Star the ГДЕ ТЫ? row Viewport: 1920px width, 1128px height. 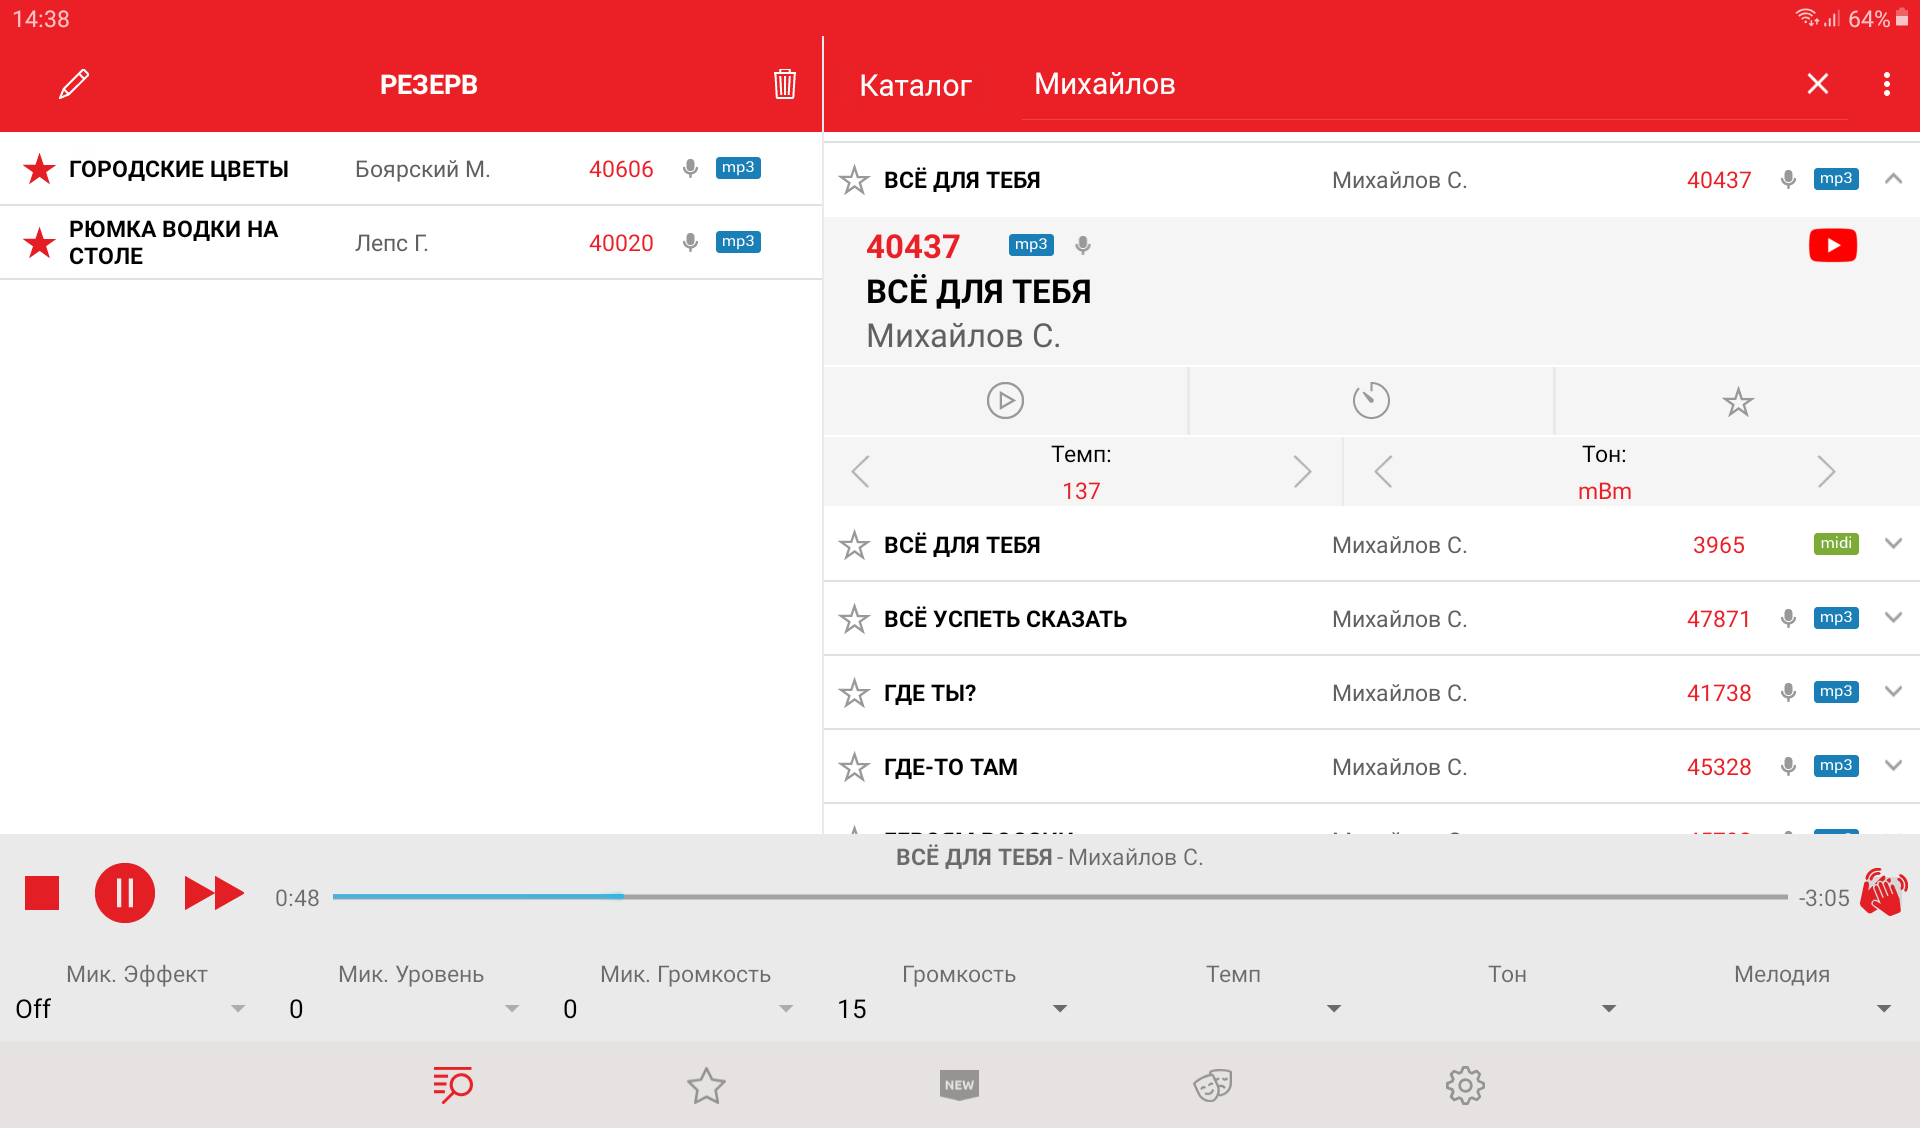[854, 693]
